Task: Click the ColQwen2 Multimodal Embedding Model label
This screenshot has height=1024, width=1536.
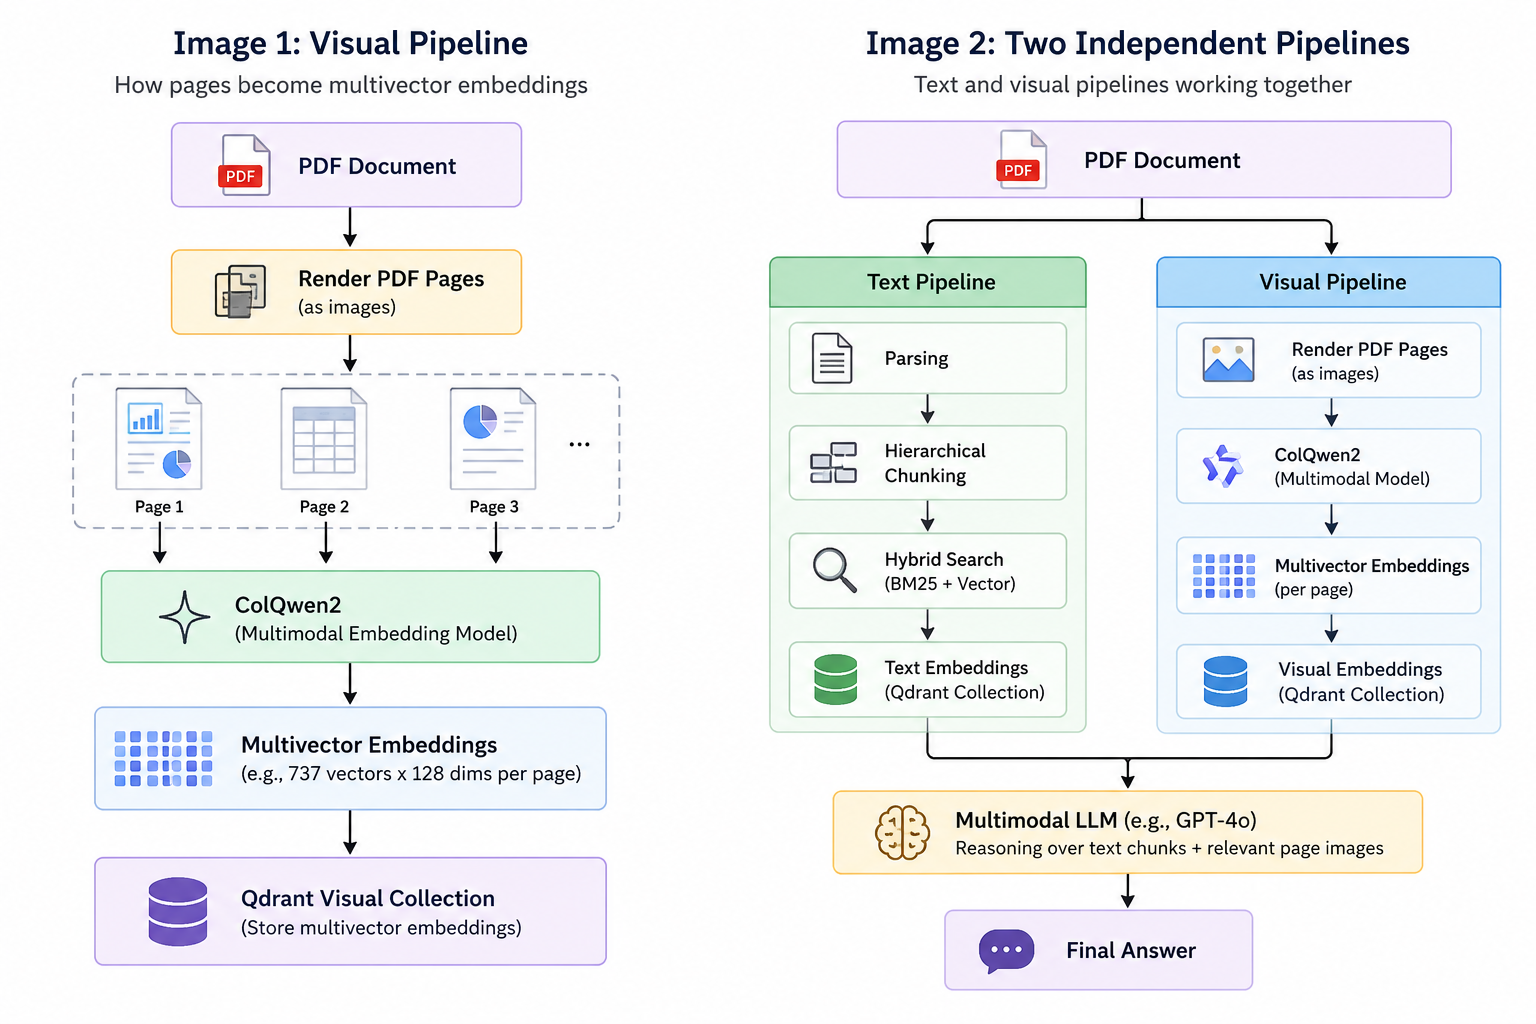Action: [x=376, y=618]
